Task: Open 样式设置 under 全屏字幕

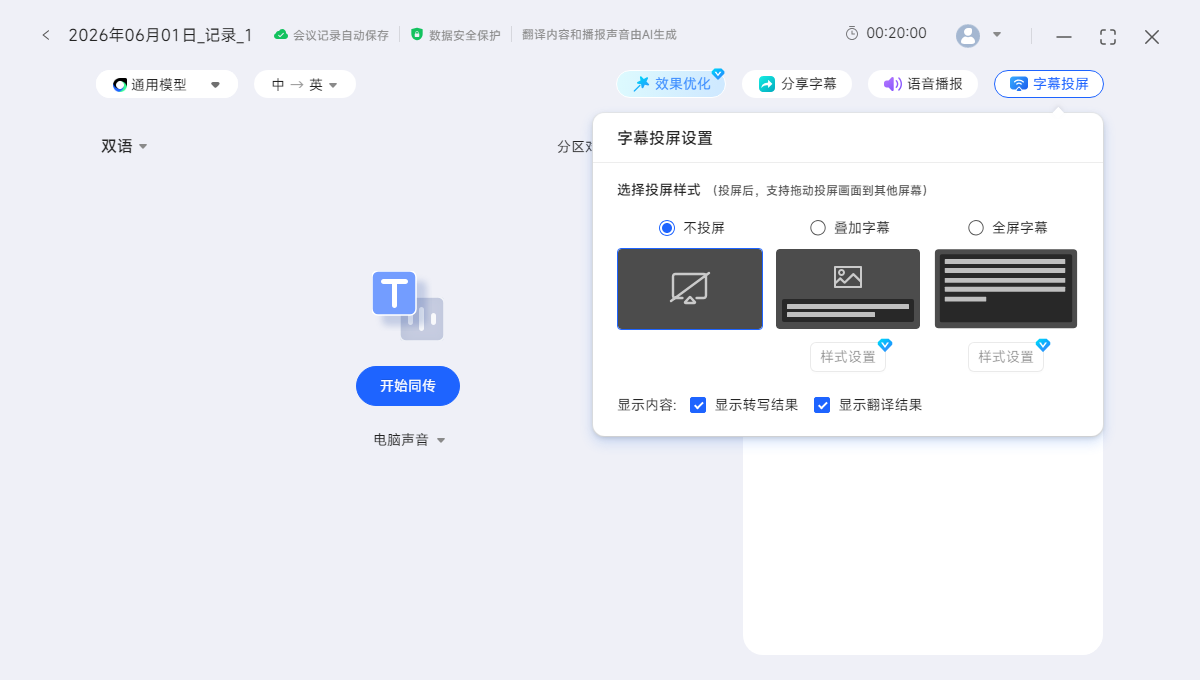Action: click(x=1006, y=357)
